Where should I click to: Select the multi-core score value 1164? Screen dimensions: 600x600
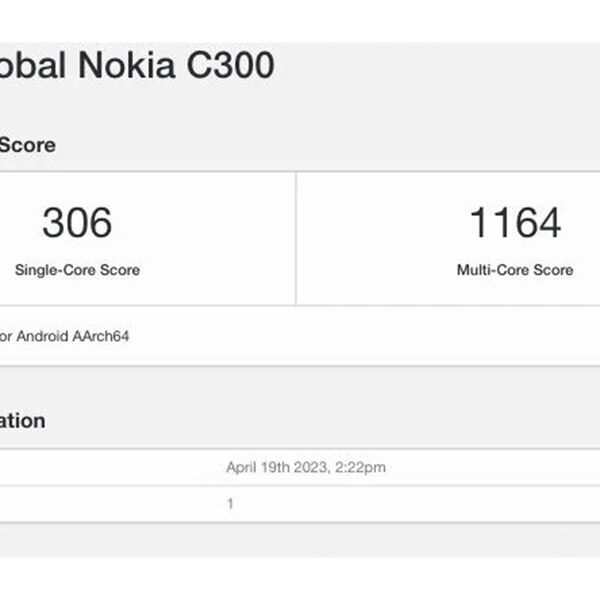pos(515,222)
